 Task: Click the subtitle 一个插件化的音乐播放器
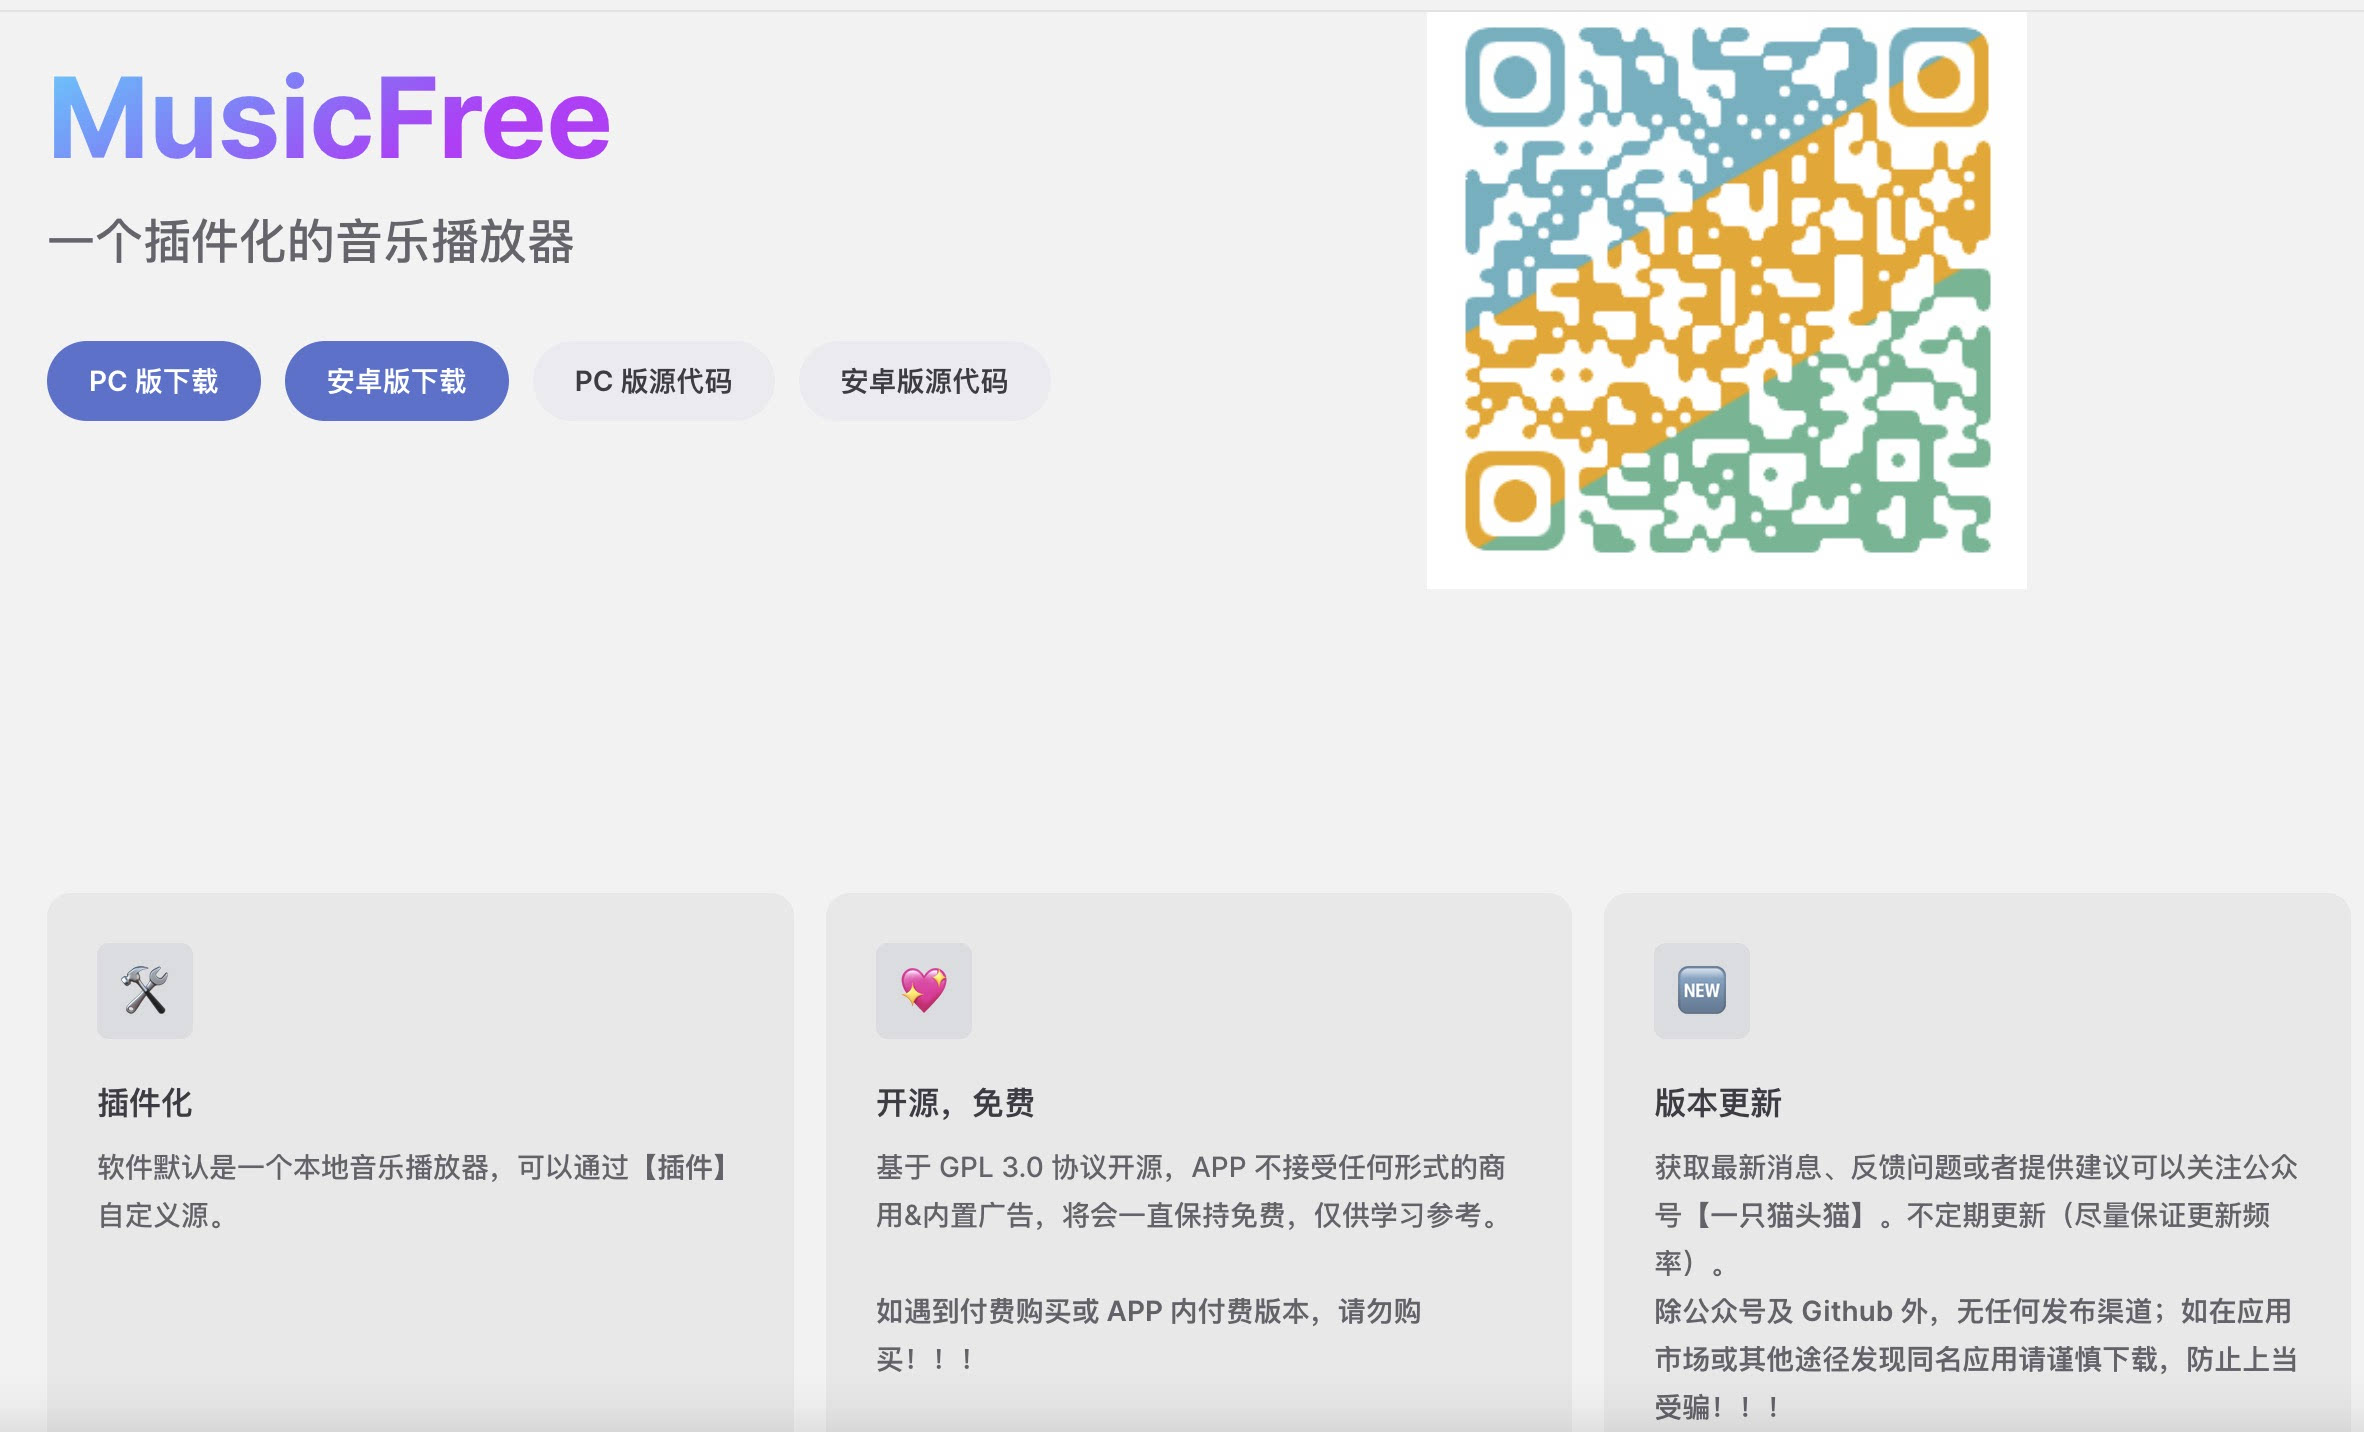[311, 242]
